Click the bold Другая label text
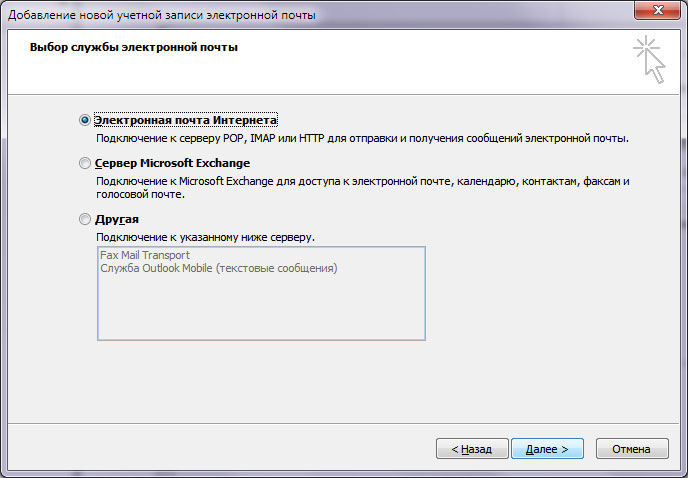Image resolution: width=688 pixels, height=478 pixels. [x=117, y=219]
